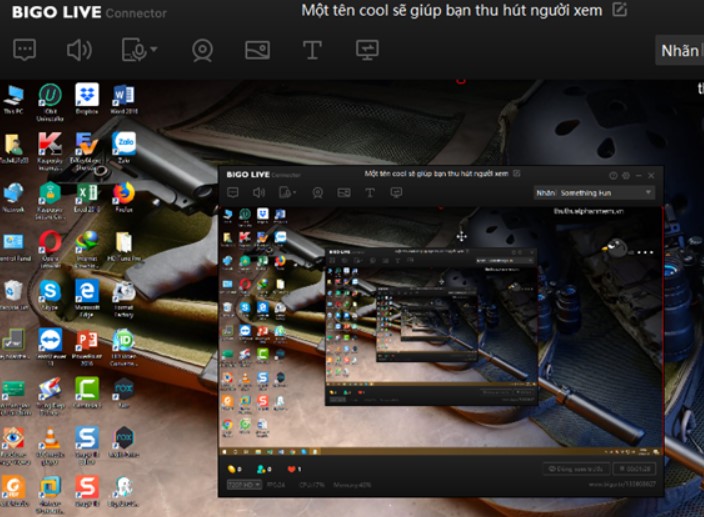Open the webcam source icon
This screenshot has width=704, height=517.
pos(203,49)
